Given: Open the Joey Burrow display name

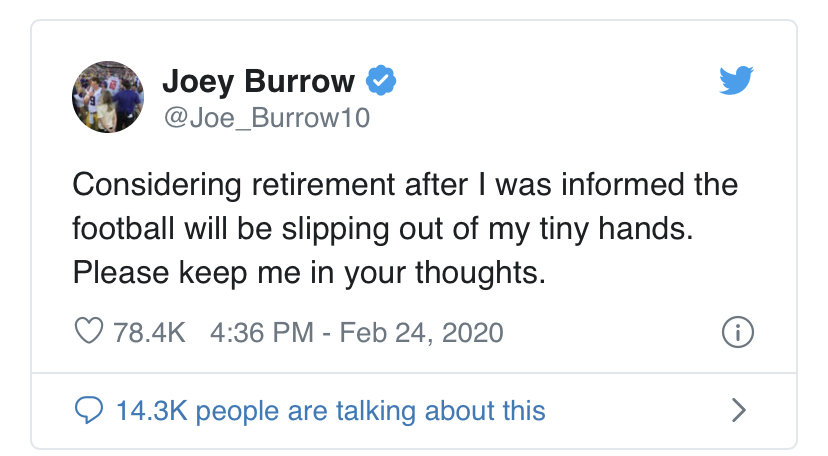Looking at the screenshot, I should pyautogui.click(x=258, y=82).
